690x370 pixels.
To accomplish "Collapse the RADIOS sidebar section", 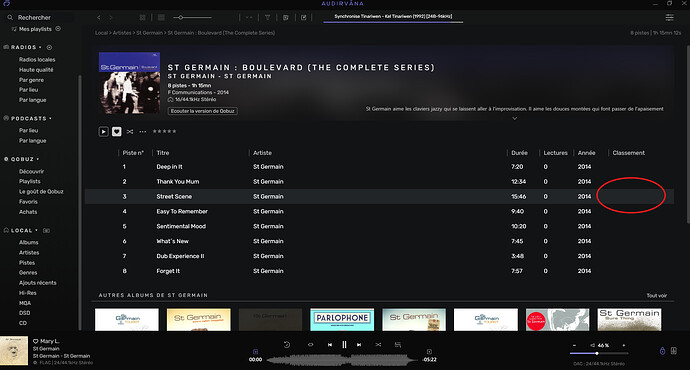I will tap(40, 47).
